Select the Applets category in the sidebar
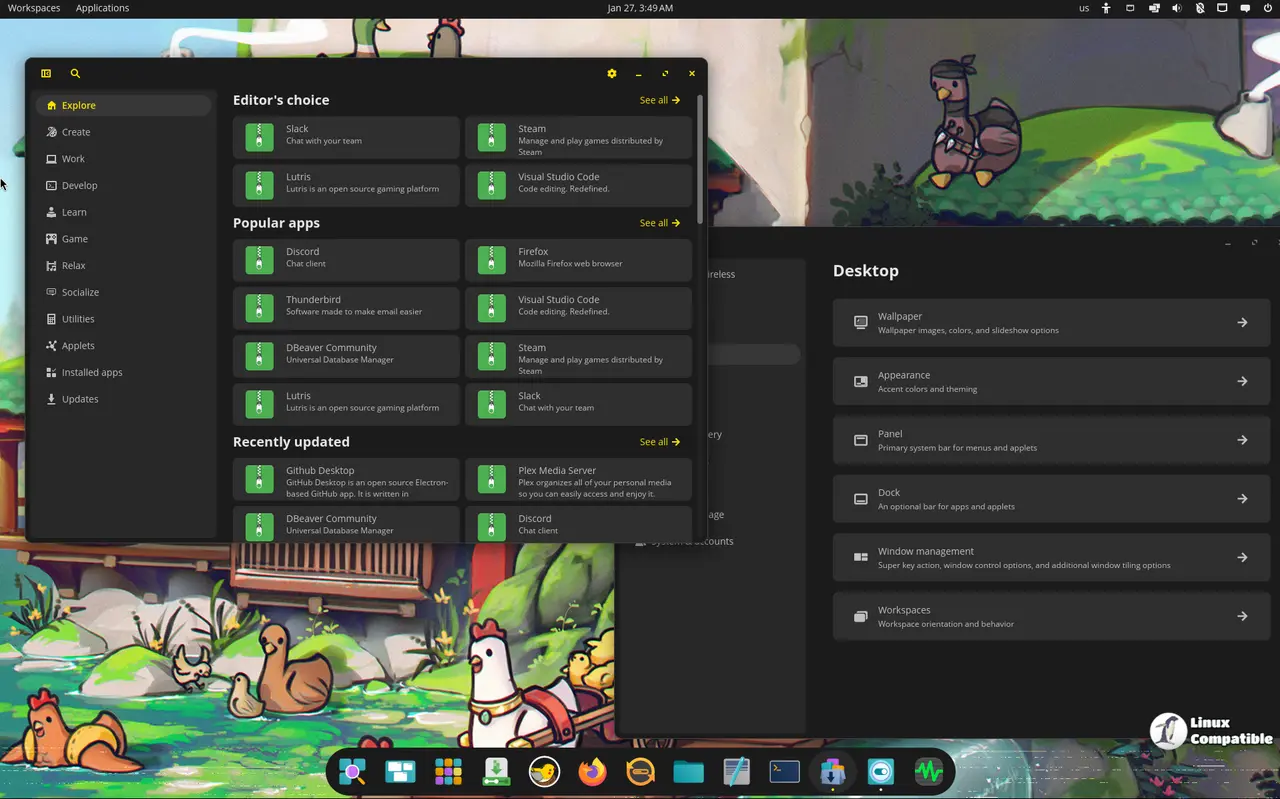This screenshot has width=1280, height=799. point(77,346)
